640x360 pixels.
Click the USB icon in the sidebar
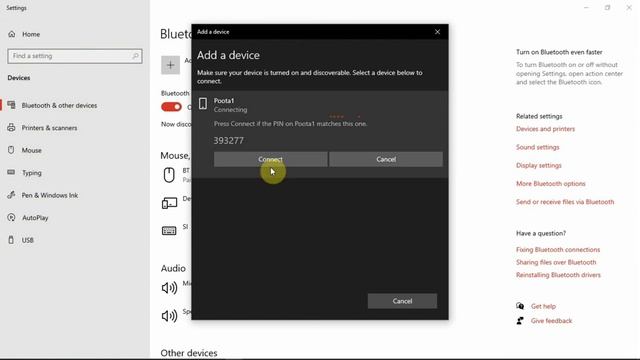coord(11,240)
